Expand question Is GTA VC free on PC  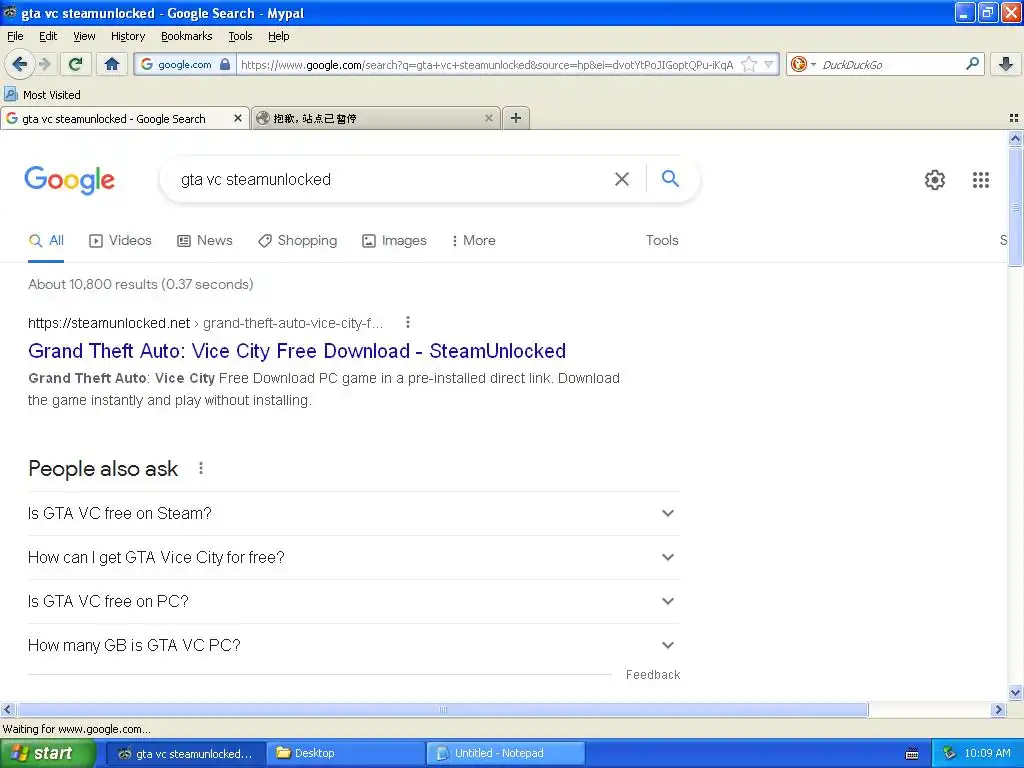(x=353, y=601)
